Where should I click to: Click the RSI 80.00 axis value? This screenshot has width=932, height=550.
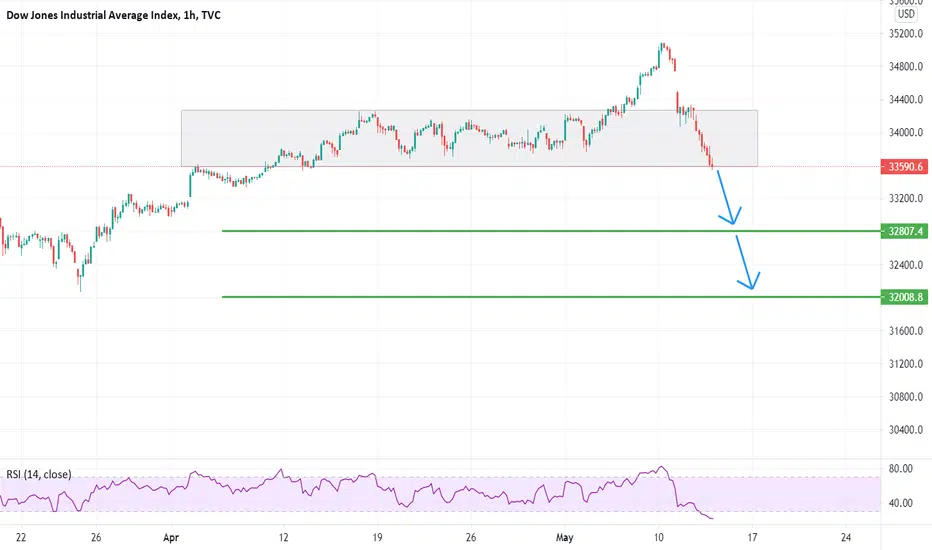tap(900, 469)
